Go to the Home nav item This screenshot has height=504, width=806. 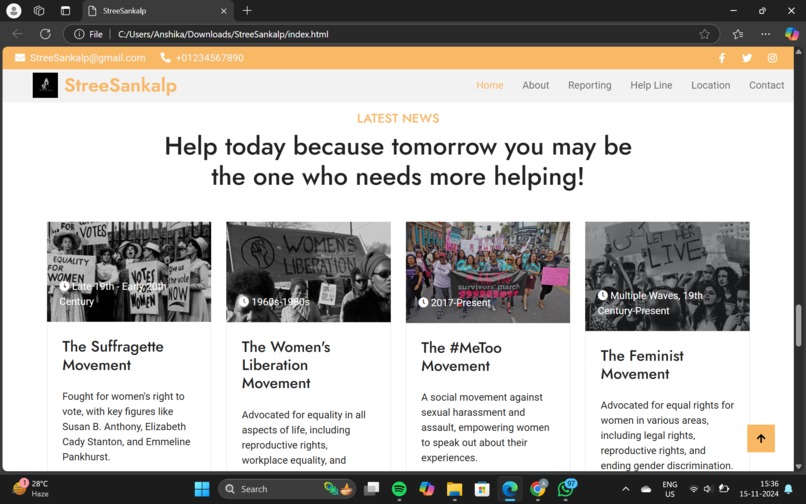tap(489, 85)
